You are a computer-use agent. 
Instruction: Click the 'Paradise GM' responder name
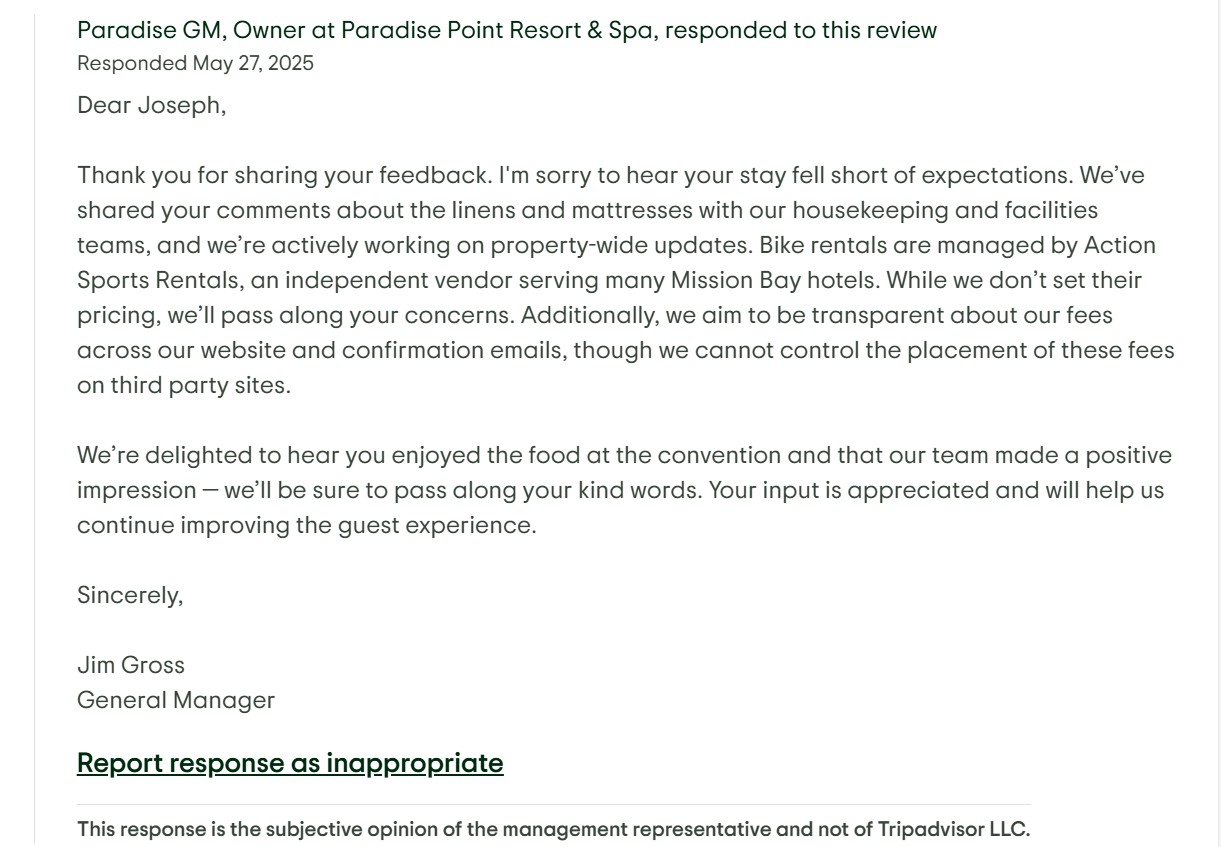click(149, 30)
